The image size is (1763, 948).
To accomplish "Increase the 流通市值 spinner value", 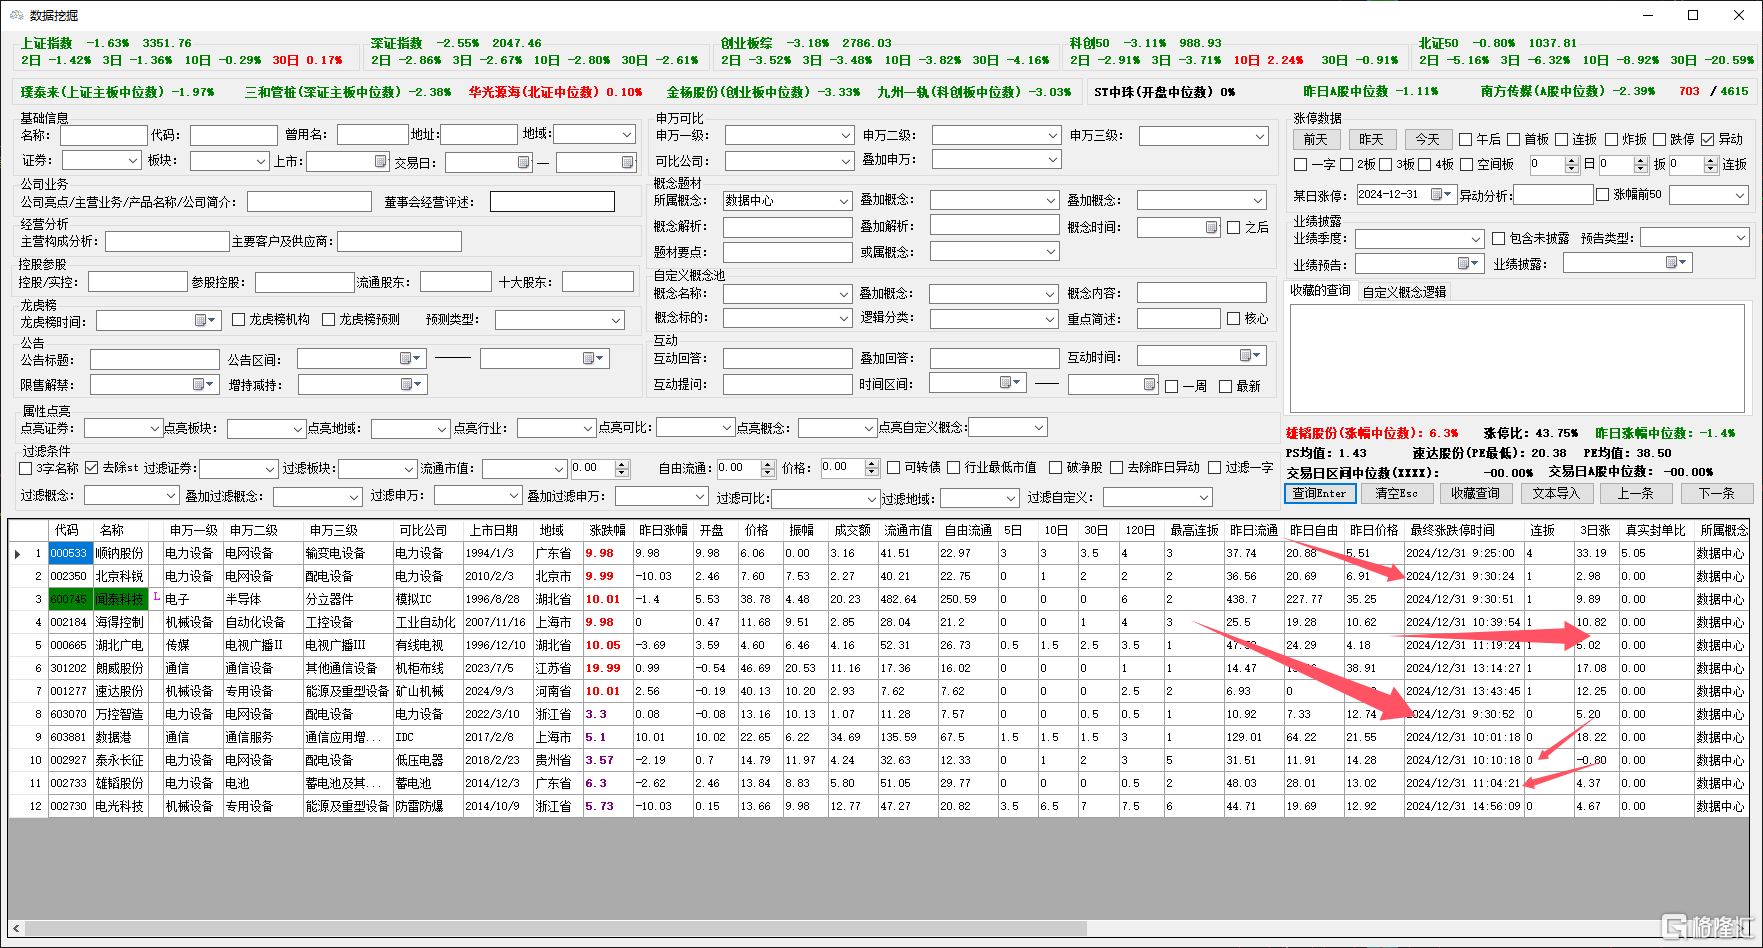I will (x=622, y=464).
